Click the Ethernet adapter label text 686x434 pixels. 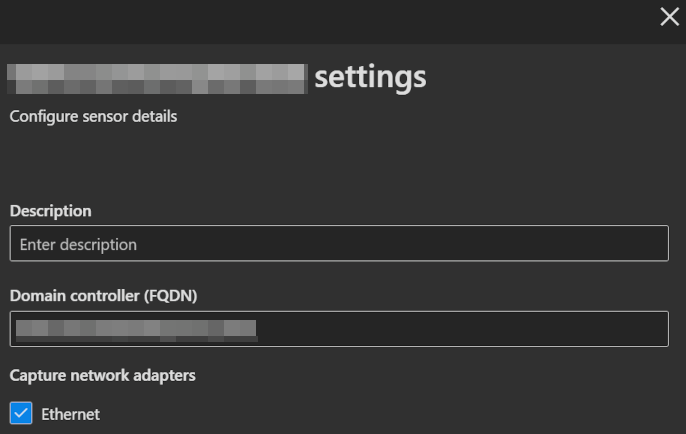(x=70, y=414)
